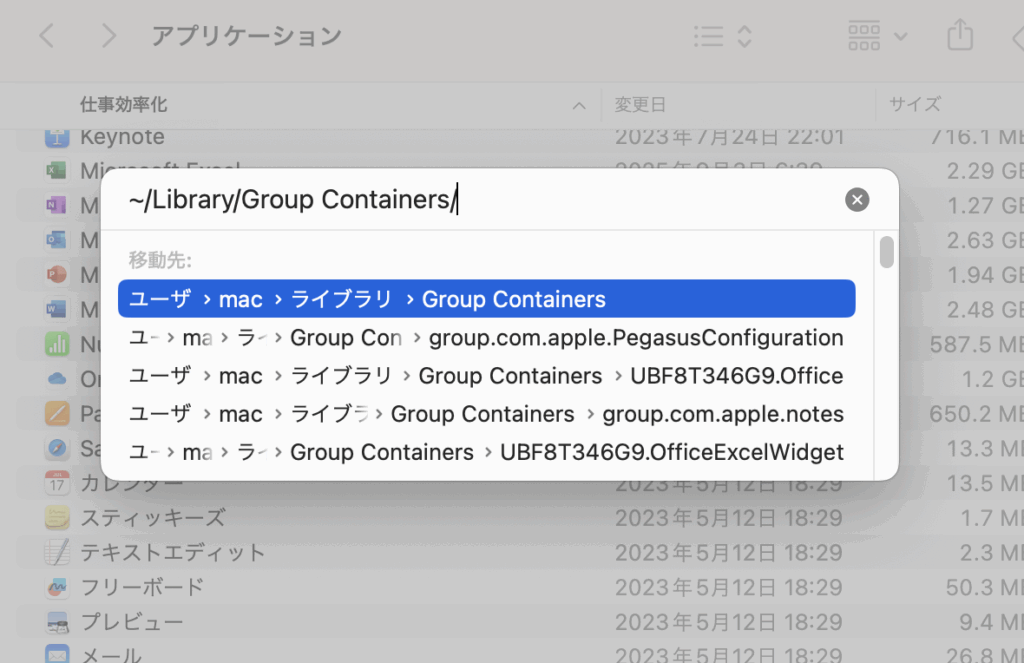Click the テキストエディット app icon

tap(57, 552)
